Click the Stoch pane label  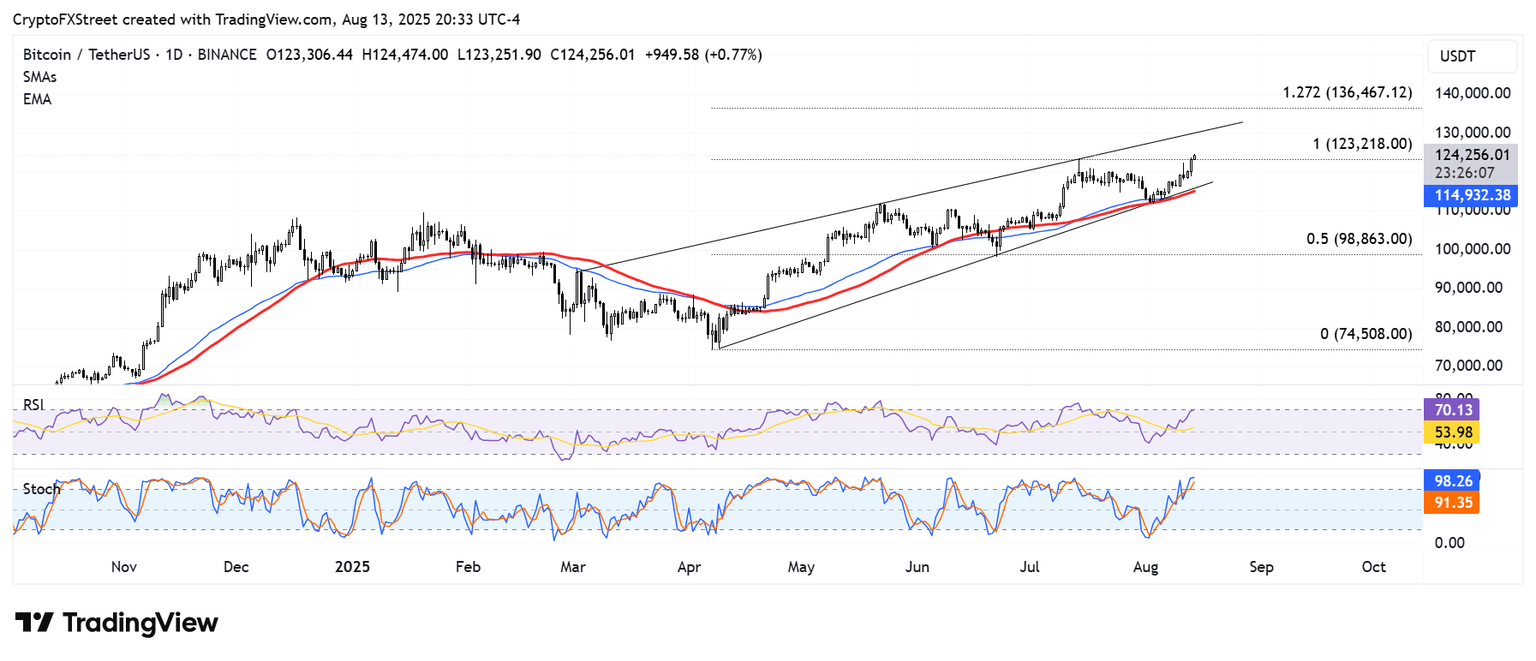[x=41, y=489]
